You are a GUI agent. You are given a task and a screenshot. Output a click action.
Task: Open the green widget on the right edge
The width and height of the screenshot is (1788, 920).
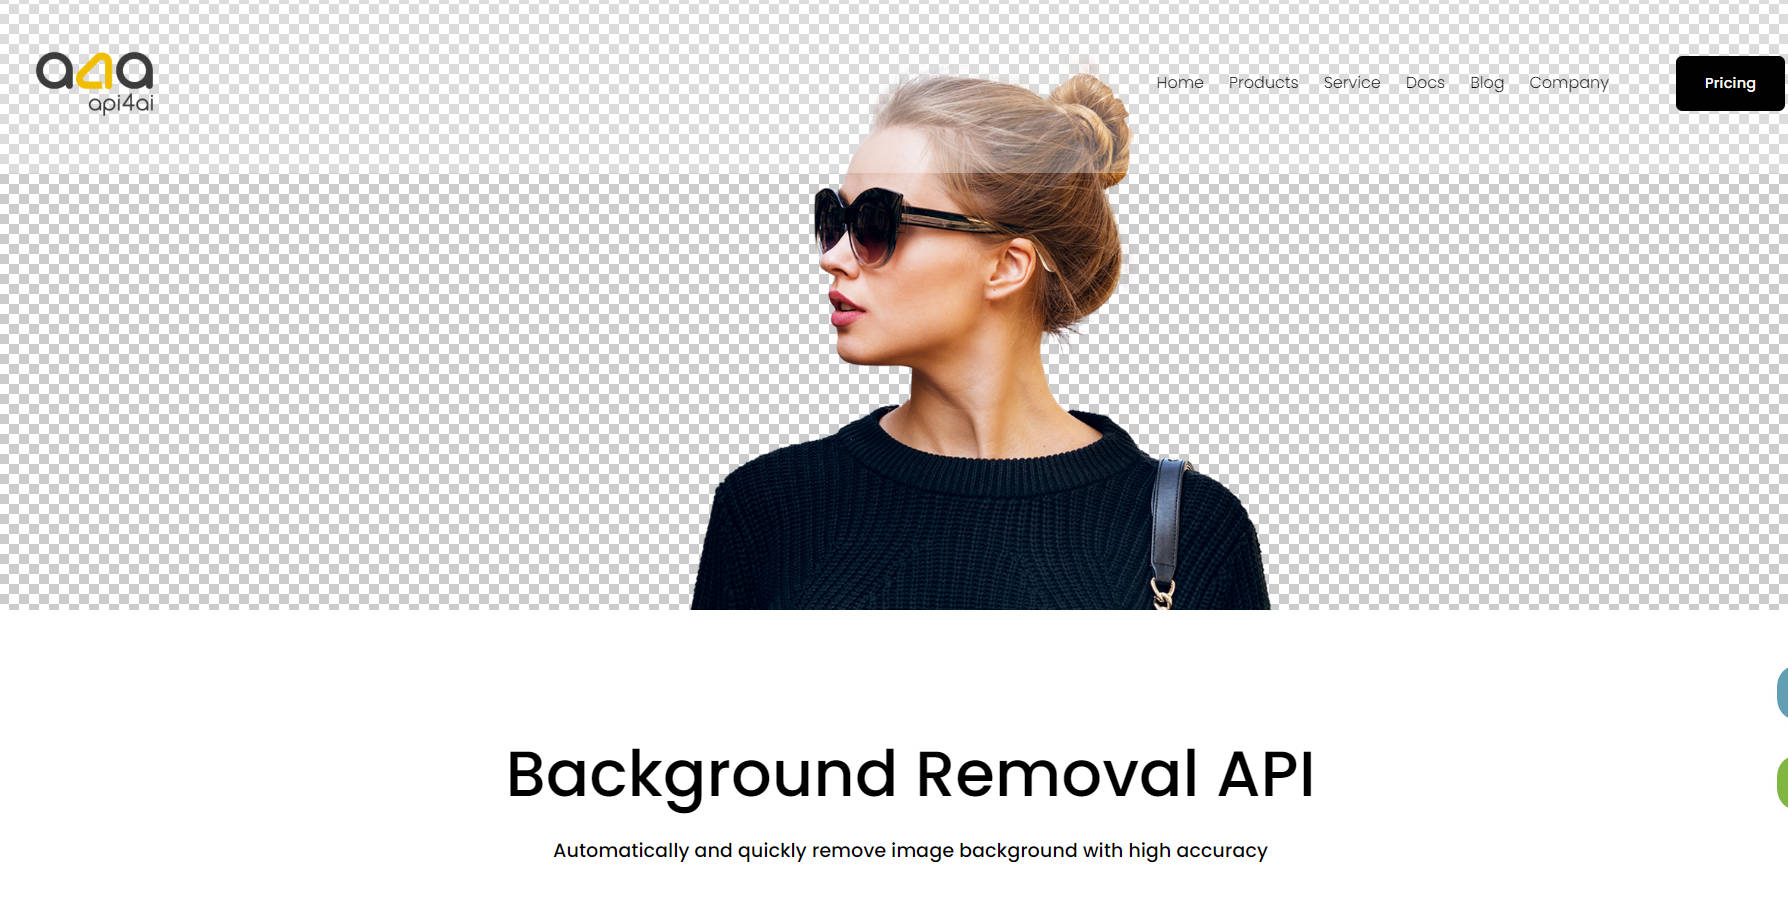pyautogui.click(x=1783, y=775)
